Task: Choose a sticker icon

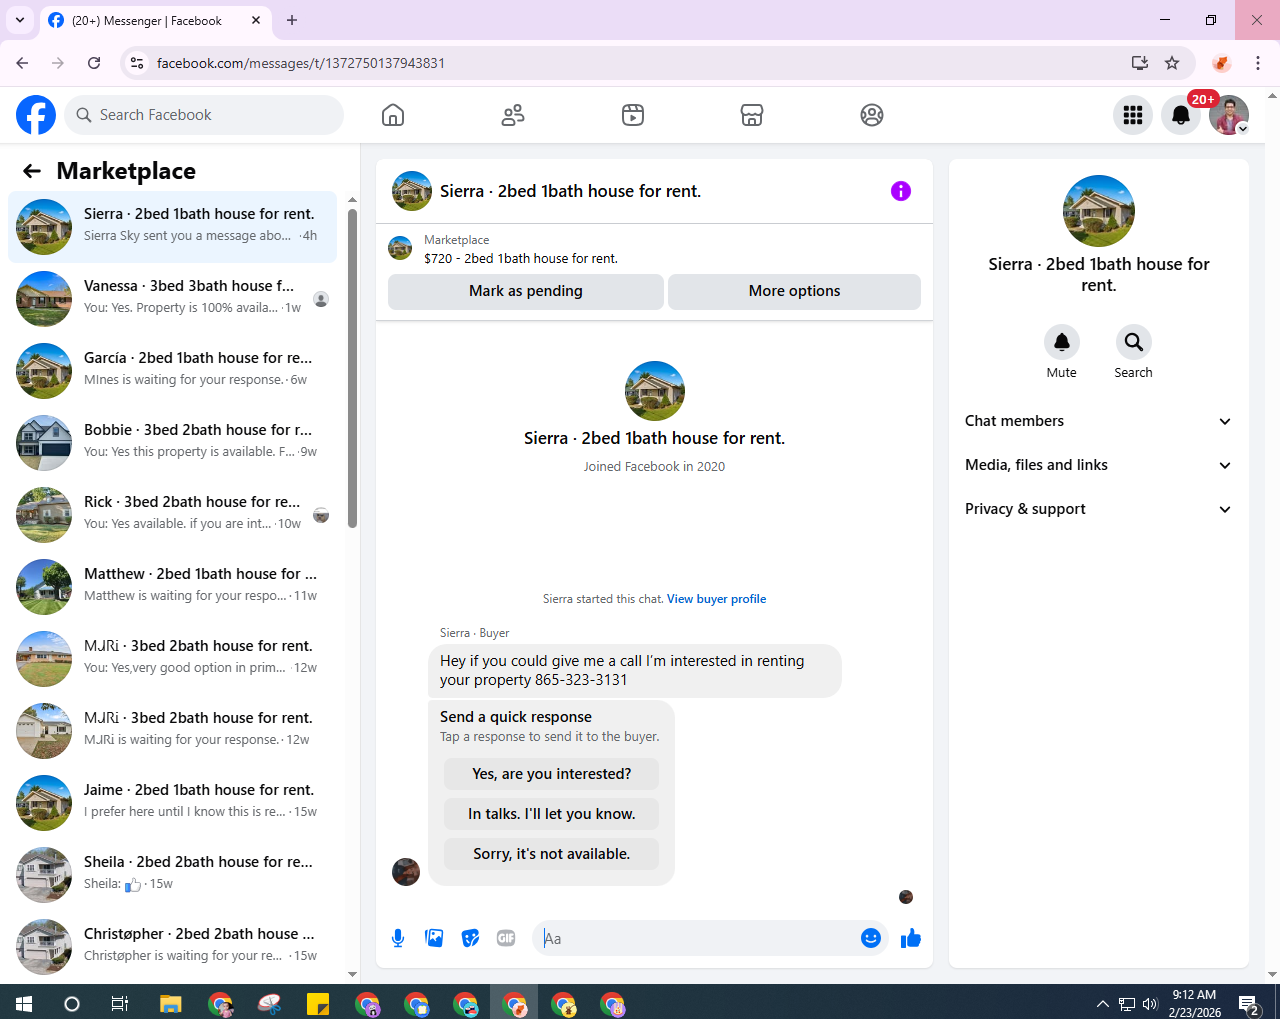Action: 470,938
